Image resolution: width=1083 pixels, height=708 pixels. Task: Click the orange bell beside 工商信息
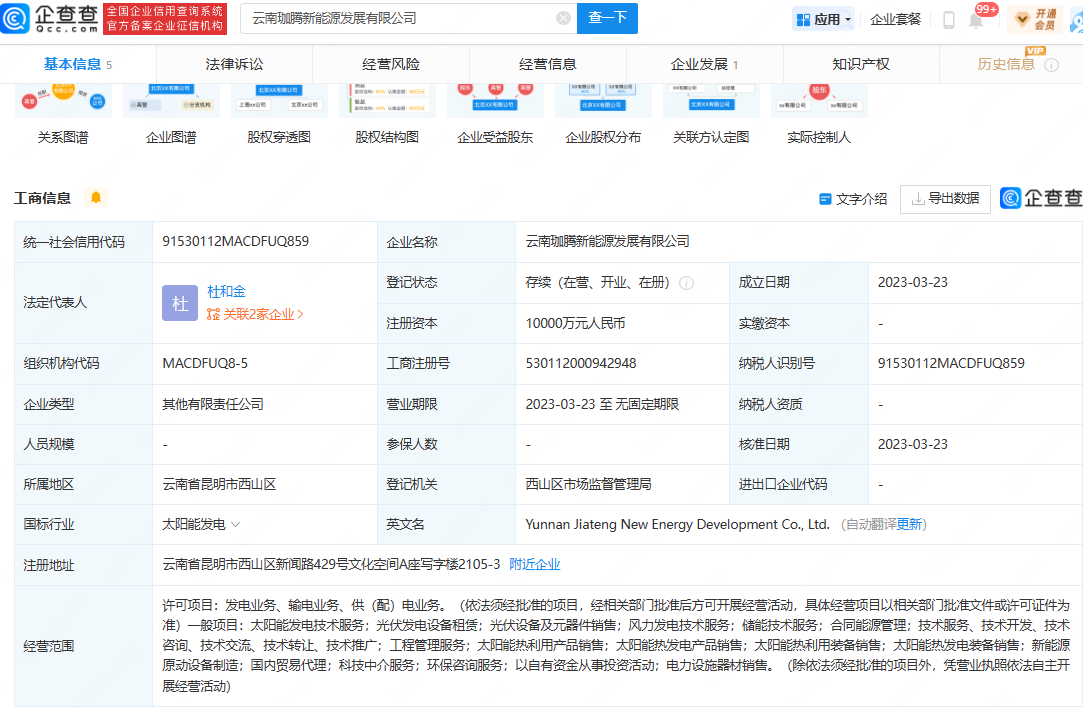[x=96, y=198]
